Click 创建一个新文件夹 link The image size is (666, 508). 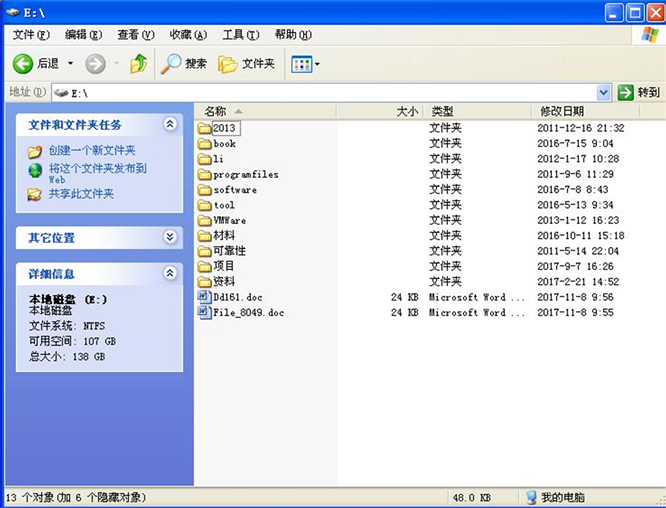(92, 150)
